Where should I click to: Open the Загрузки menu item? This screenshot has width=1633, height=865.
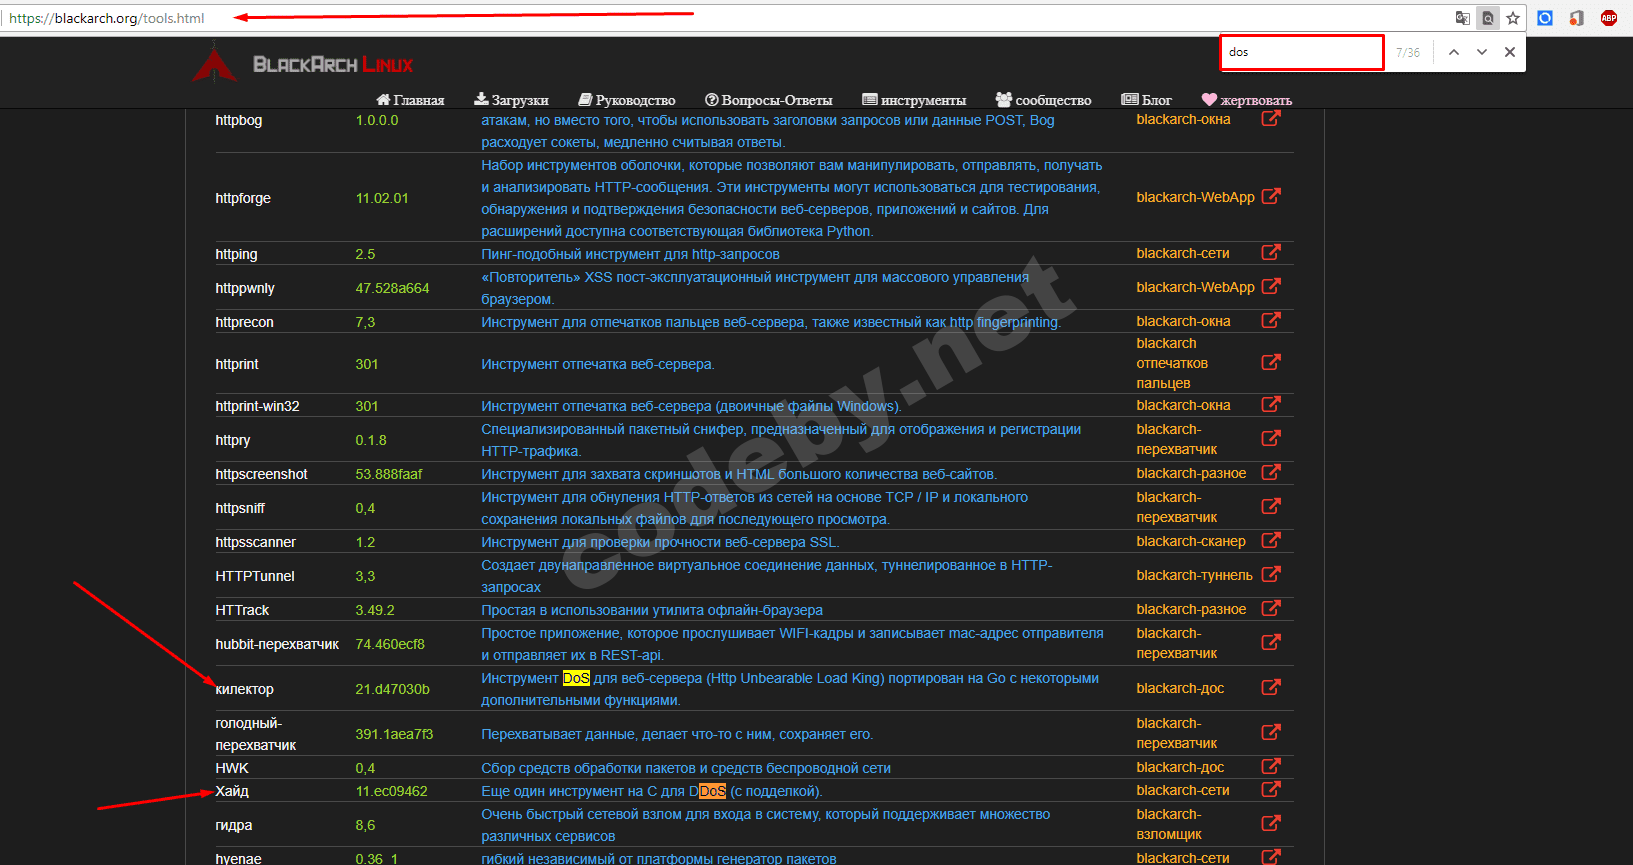511,100
